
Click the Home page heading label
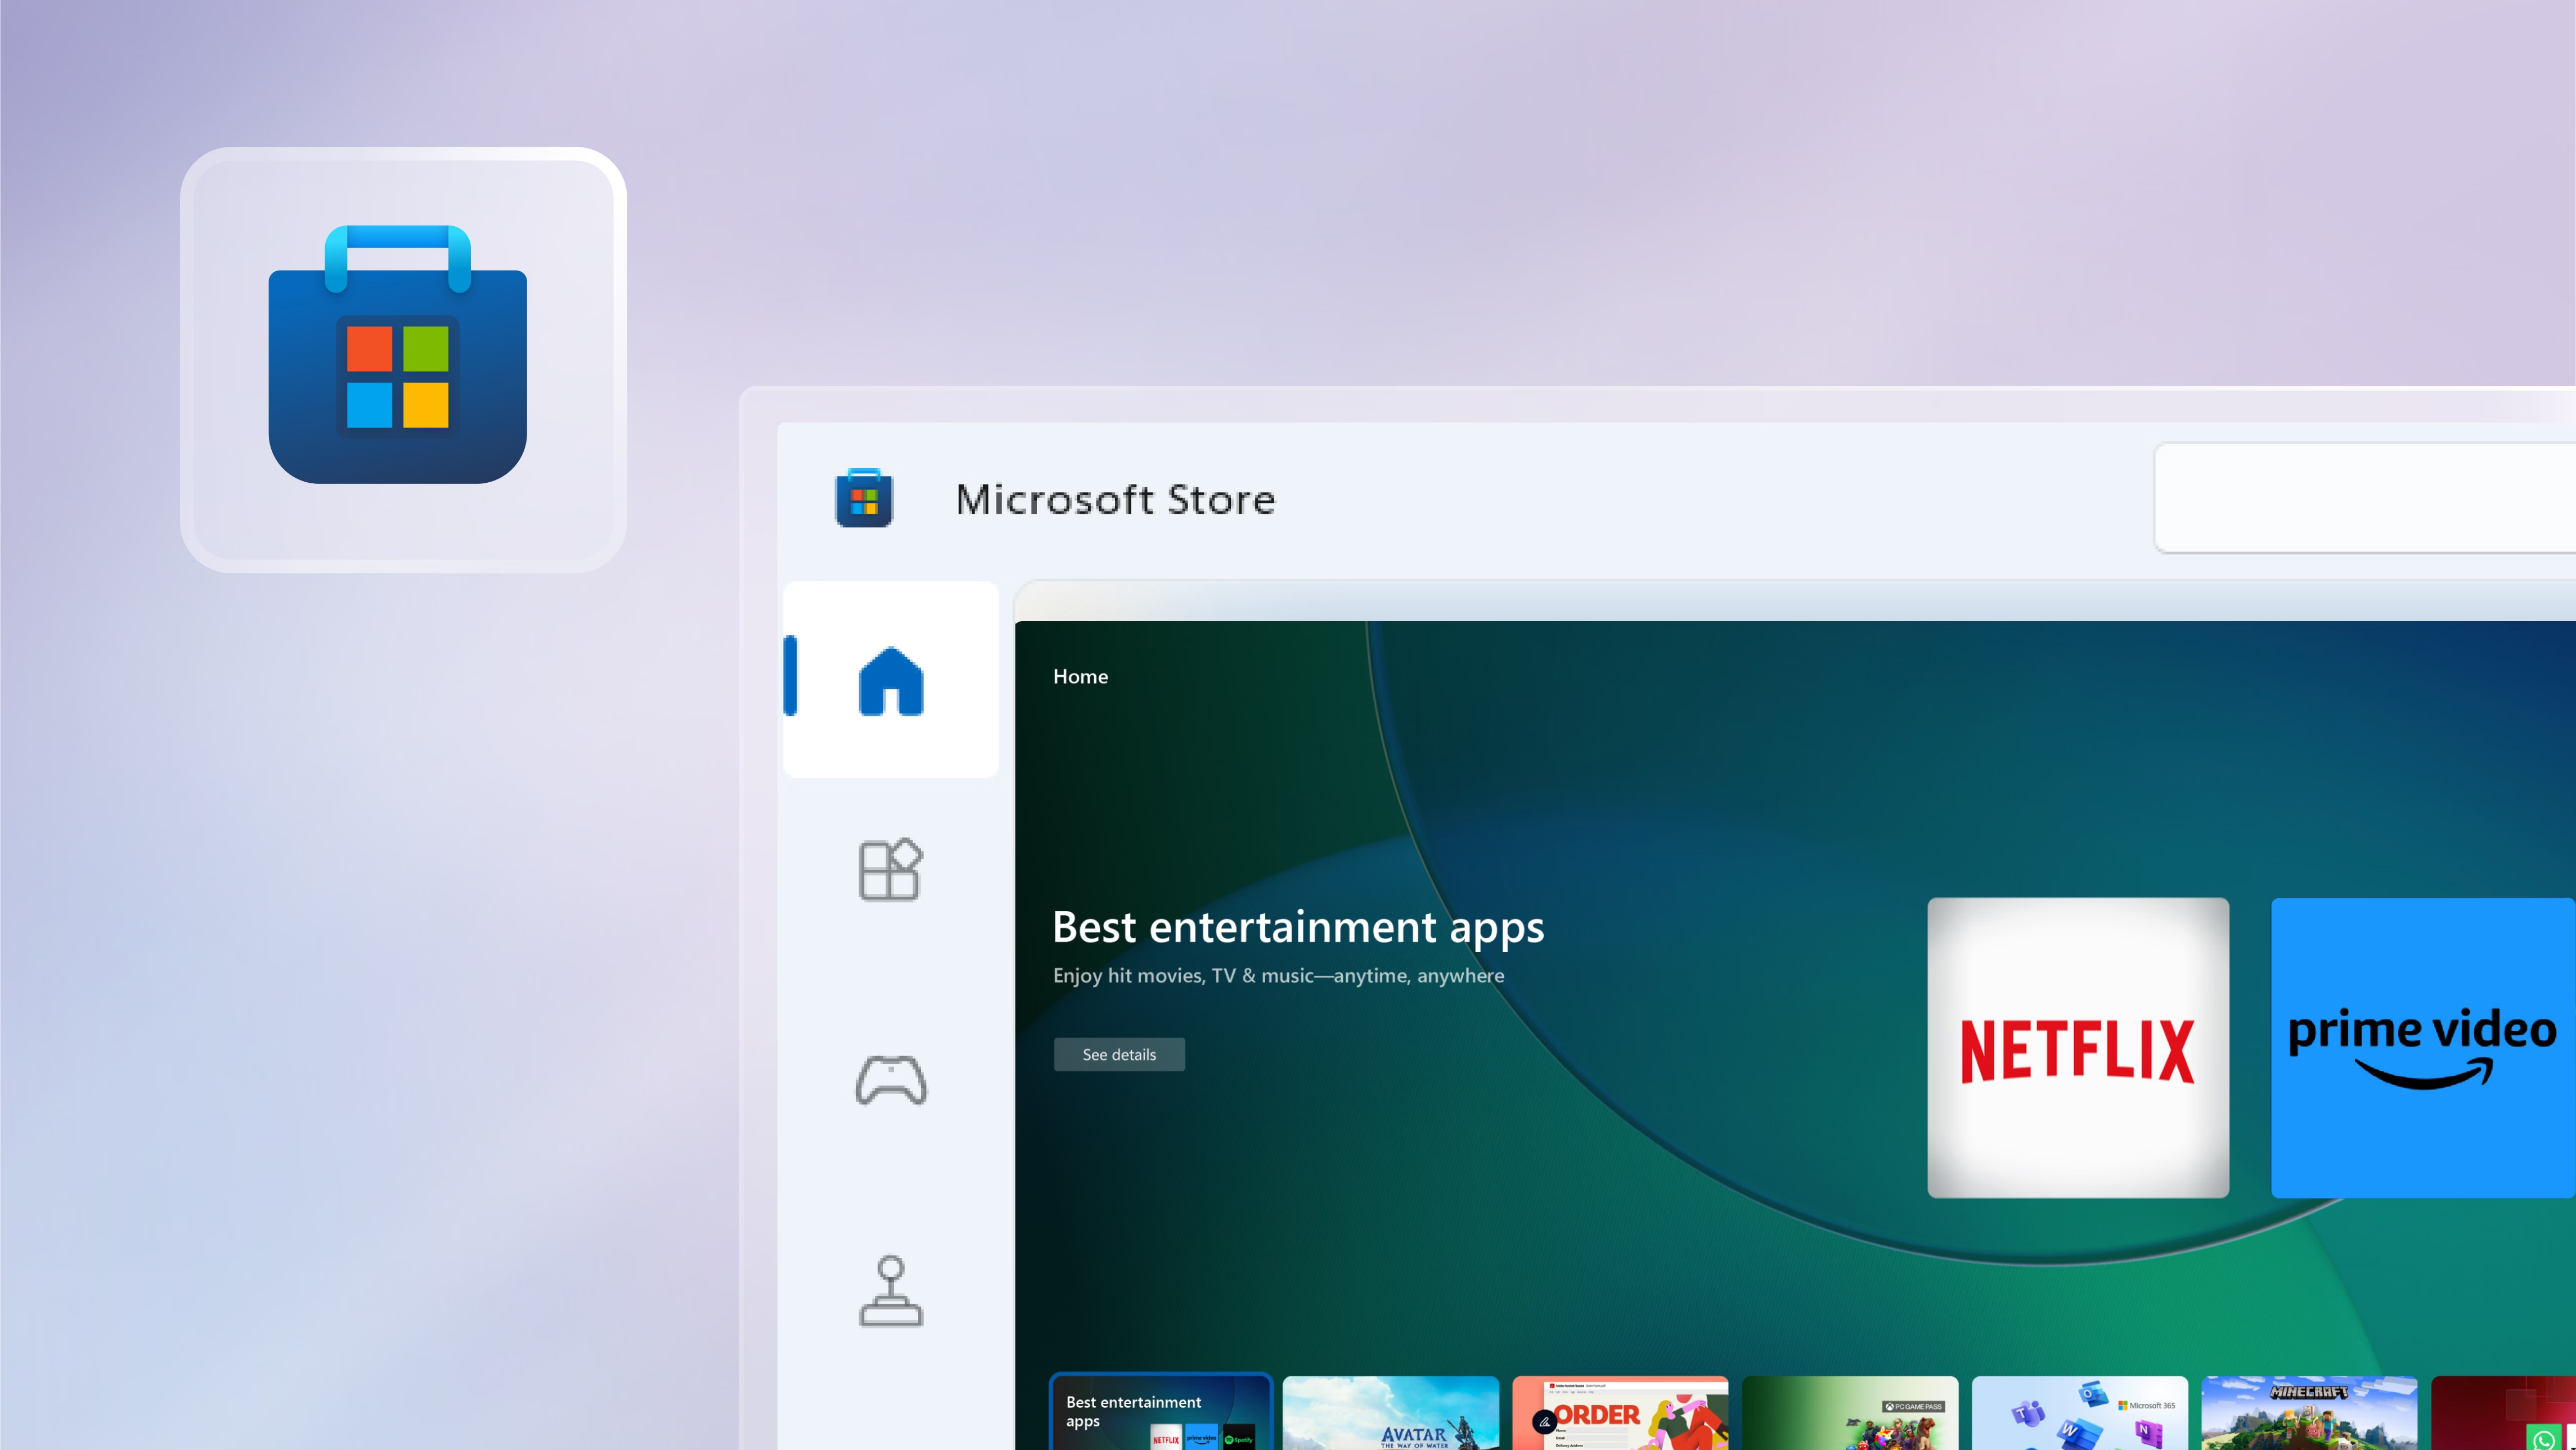(1080, 676)
